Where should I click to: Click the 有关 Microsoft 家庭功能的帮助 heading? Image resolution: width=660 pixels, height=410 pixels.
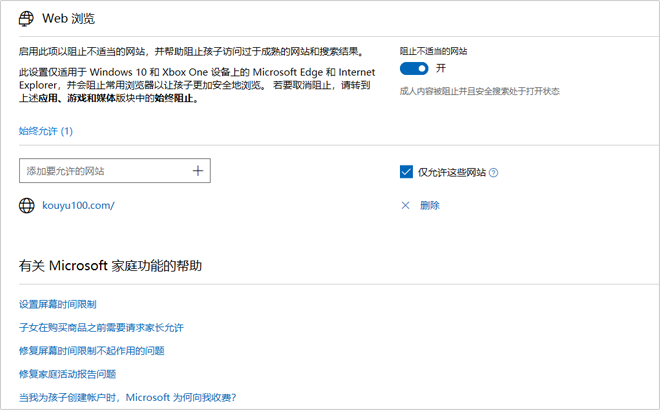(x=110, y=266)
